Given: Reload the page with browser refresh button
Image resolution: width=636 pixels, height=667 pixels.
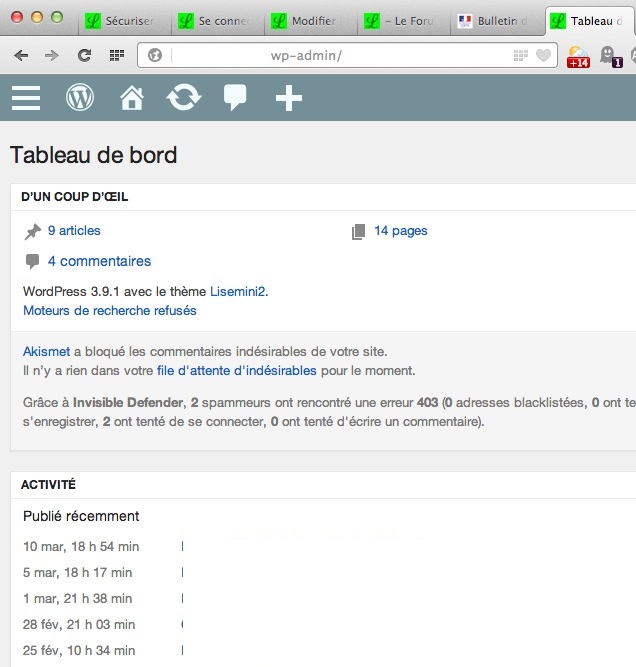Looking at the screenshot, I should [85, 56].
